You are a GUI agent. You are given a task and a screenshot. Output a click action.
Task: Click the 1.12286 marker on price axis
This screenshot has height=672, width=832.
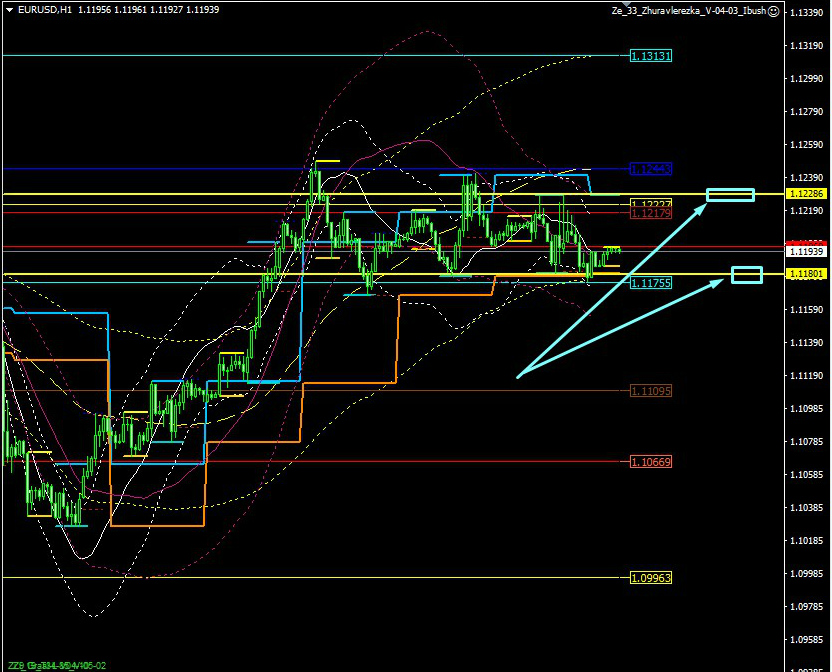[x=806, y=193]
